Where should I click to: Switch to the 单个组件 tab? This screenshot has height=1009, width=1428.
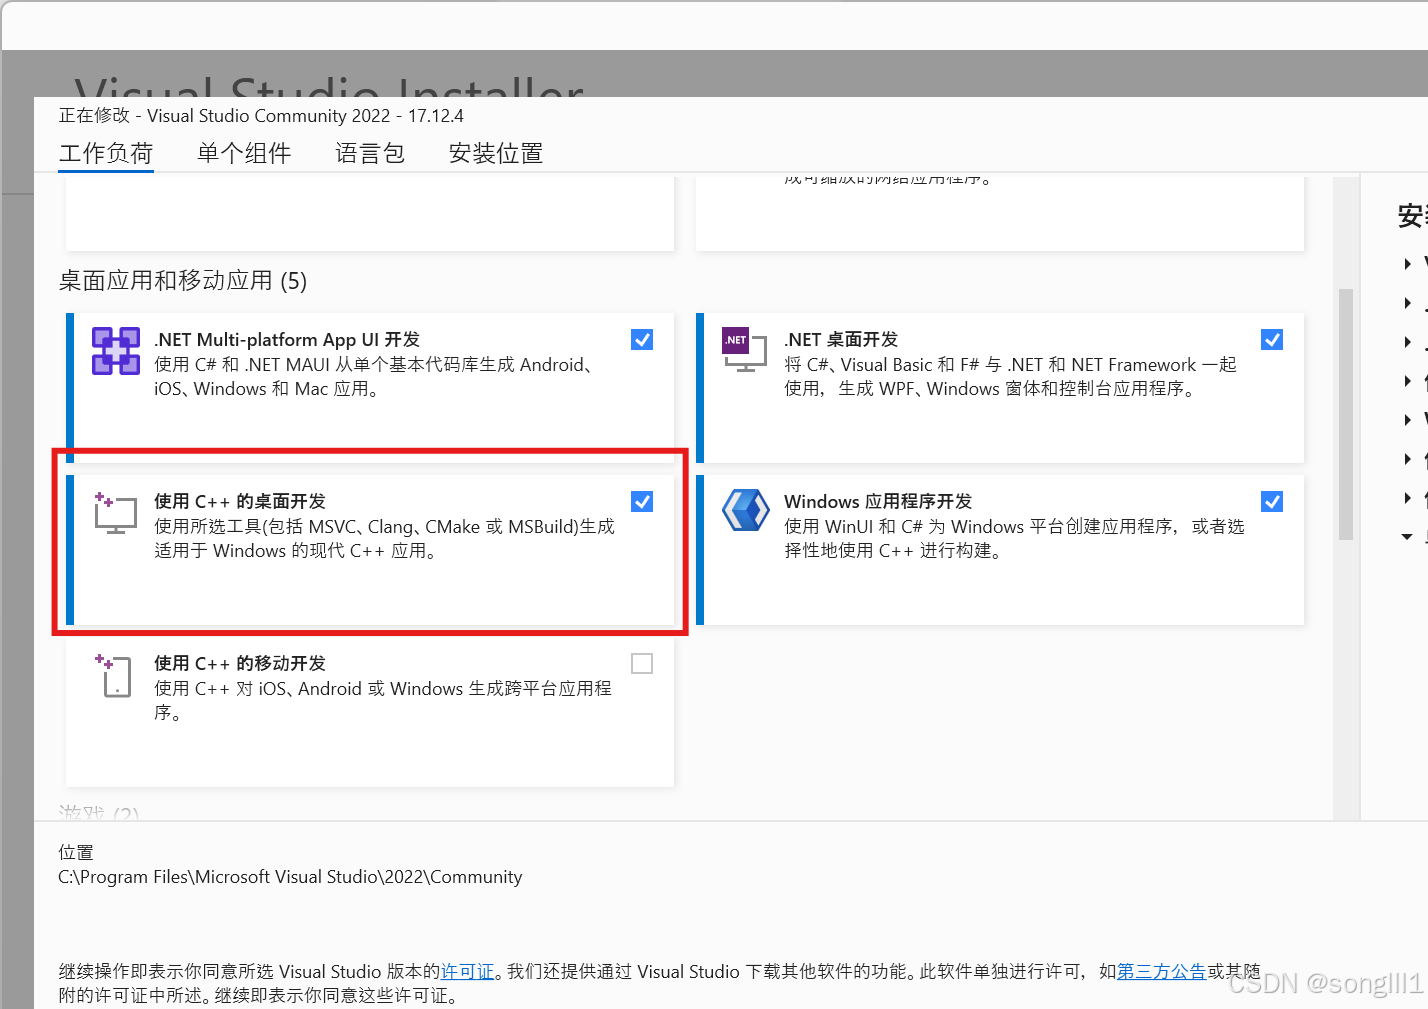pyautogui.click(x=243, y=152)
